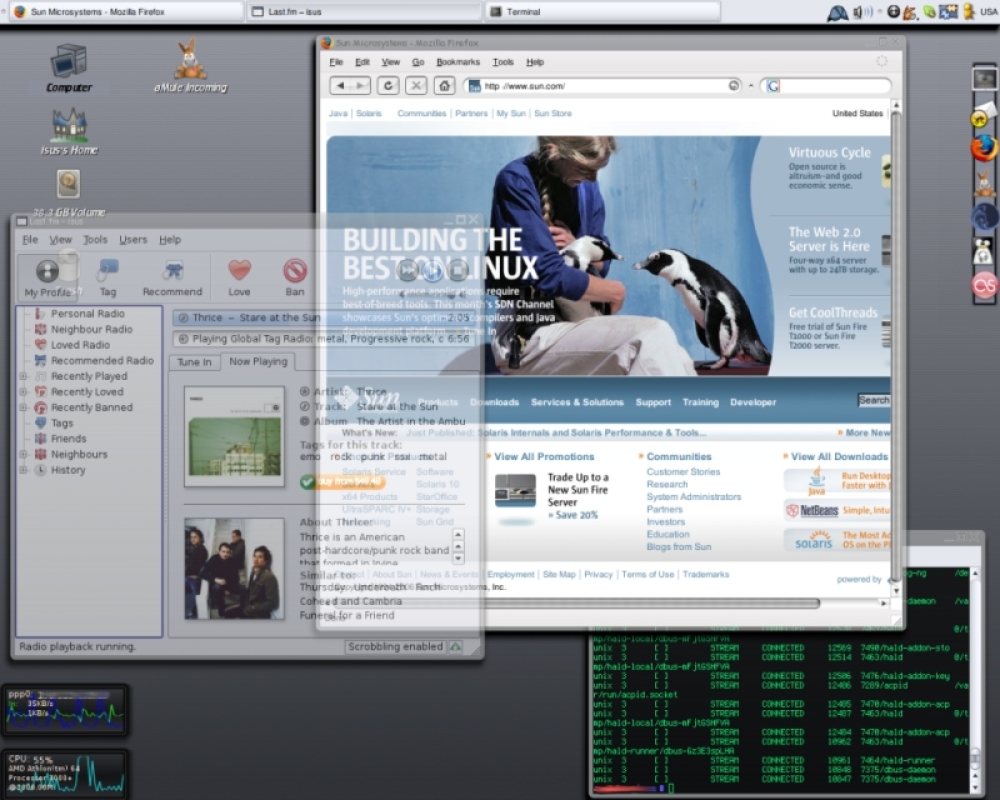Reload the Sun page in Firefox
The image size is (1000, 800).
pos(388,85)
